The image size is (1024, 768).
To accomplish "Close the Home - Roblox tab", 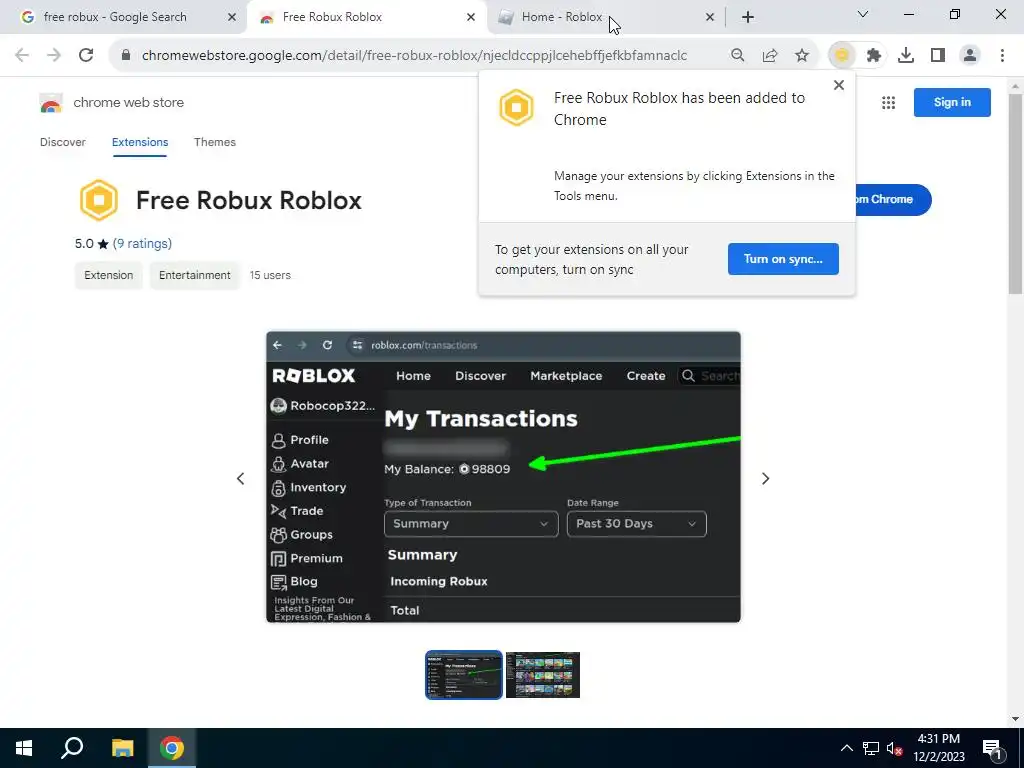I will pos(710,17).
